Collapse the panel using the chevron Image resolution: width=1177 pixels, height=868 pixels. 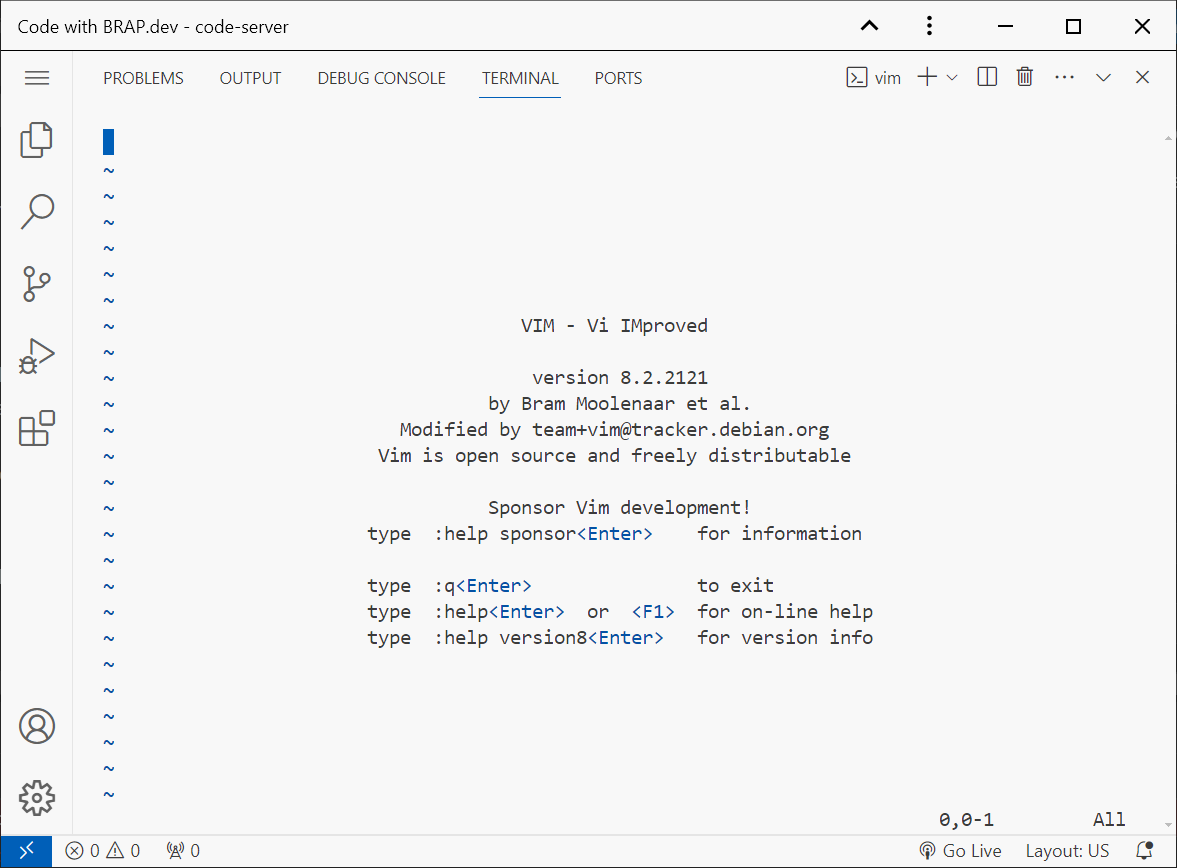[1102, 76]
